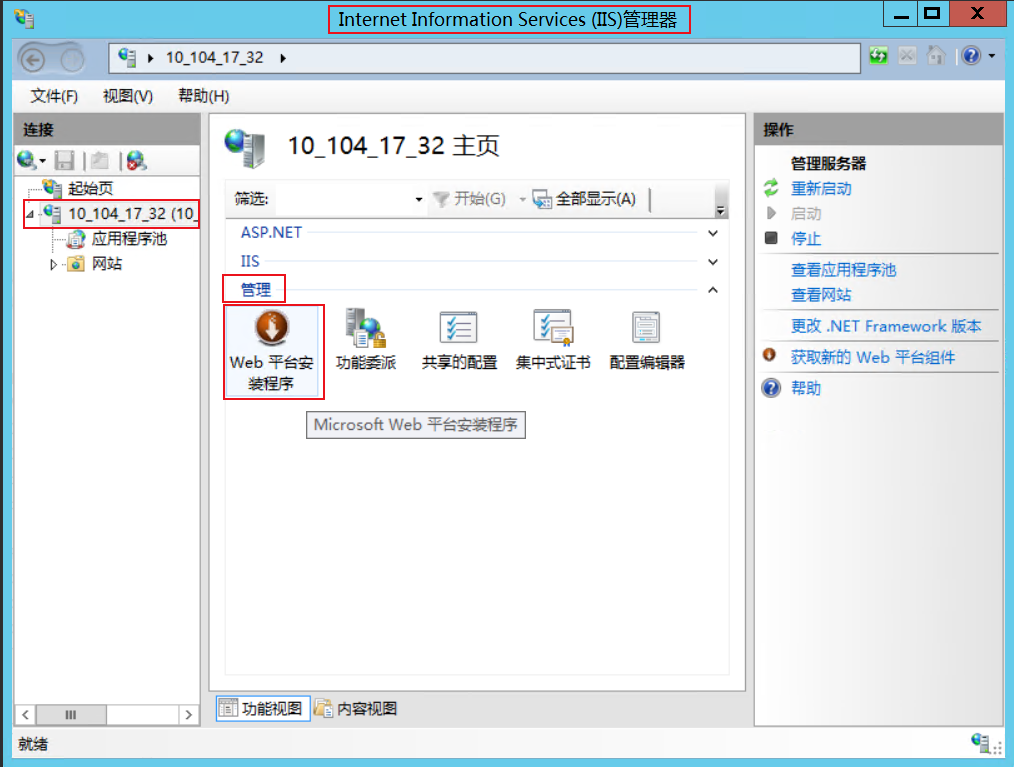Click the 获取新的 Web 平台组件 orange icon
The image size is (1014, 767).
[x=770, y=355]
